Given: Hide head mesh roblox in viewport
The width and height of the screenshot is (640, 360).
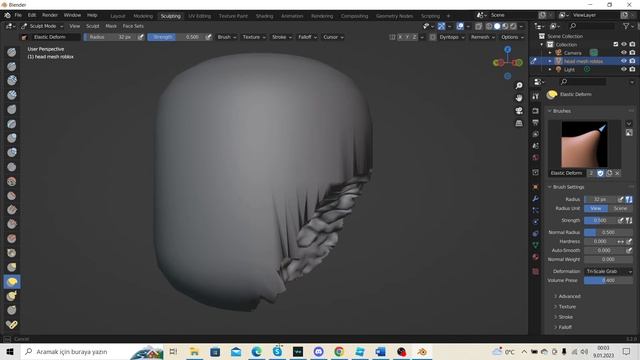Looking at the screenshot, I should tap(624, 61).
